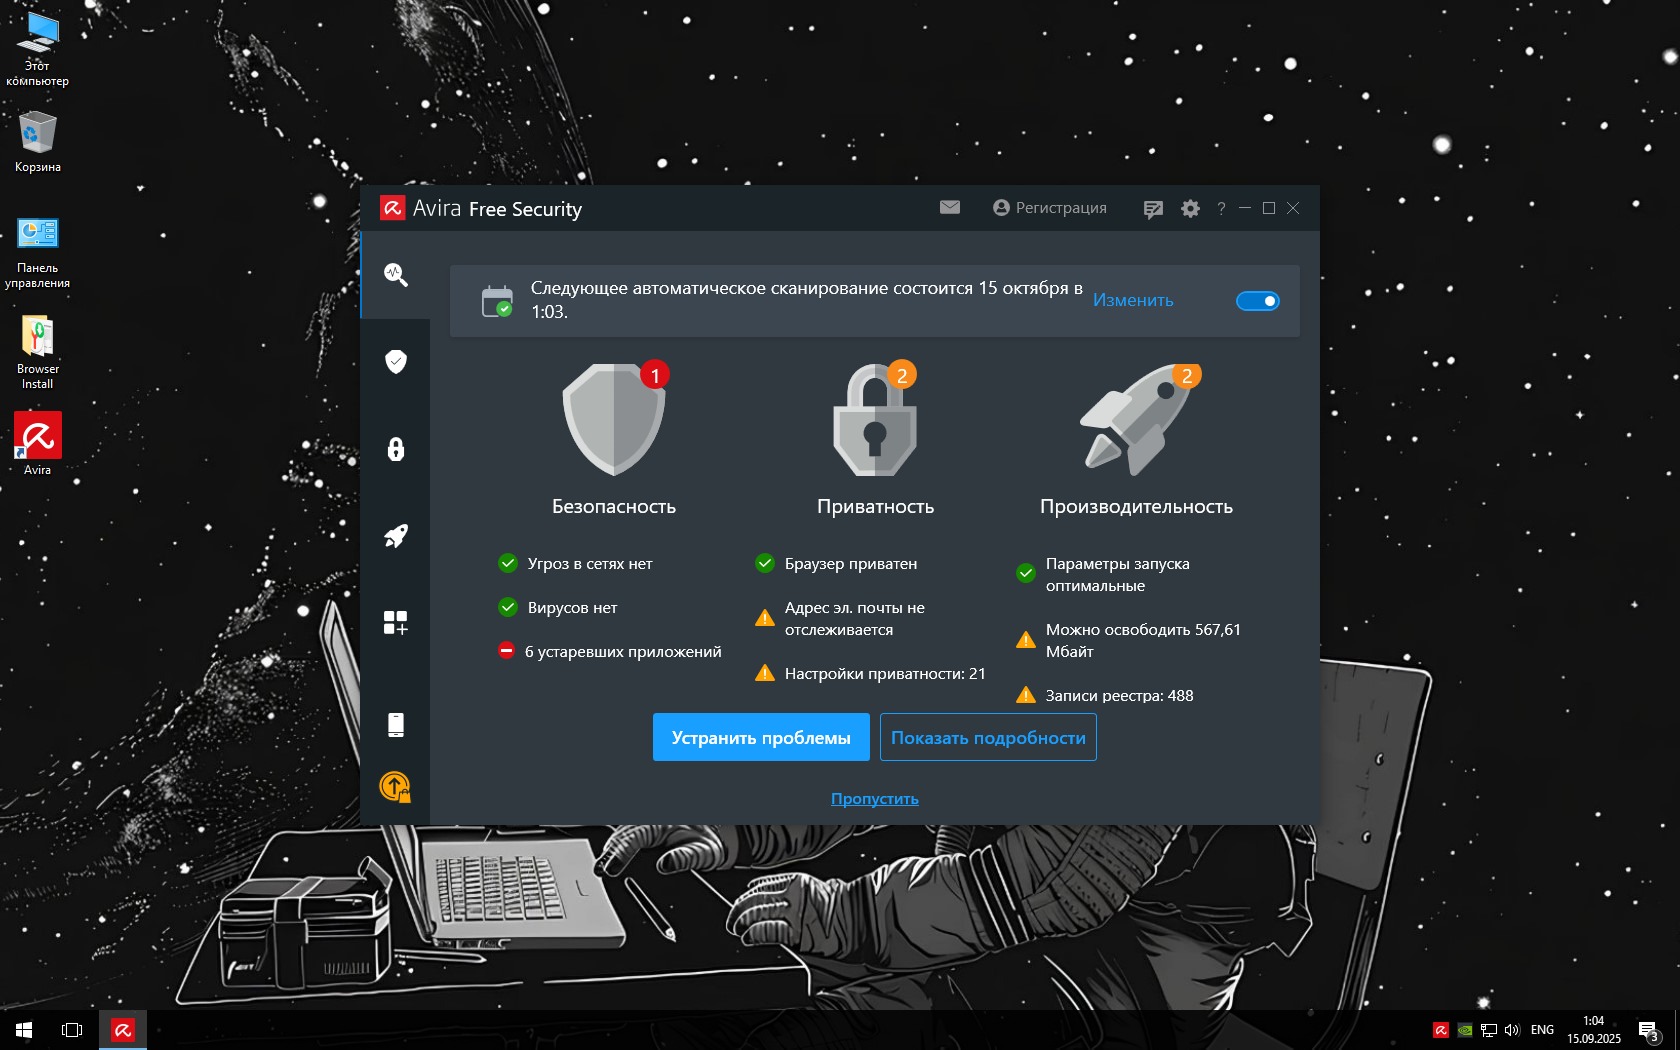Minimize the Avira window

point(1245,208)
